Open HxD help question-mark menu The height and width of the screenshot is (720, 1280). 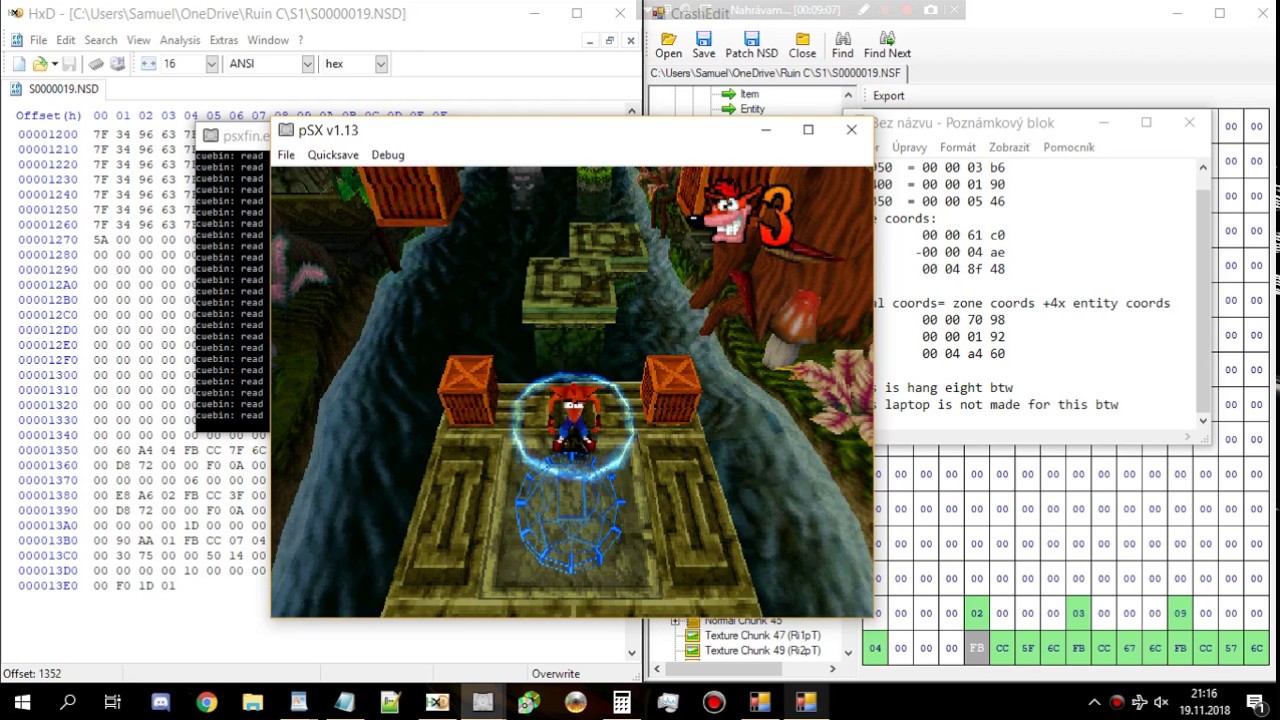[300, 40]
